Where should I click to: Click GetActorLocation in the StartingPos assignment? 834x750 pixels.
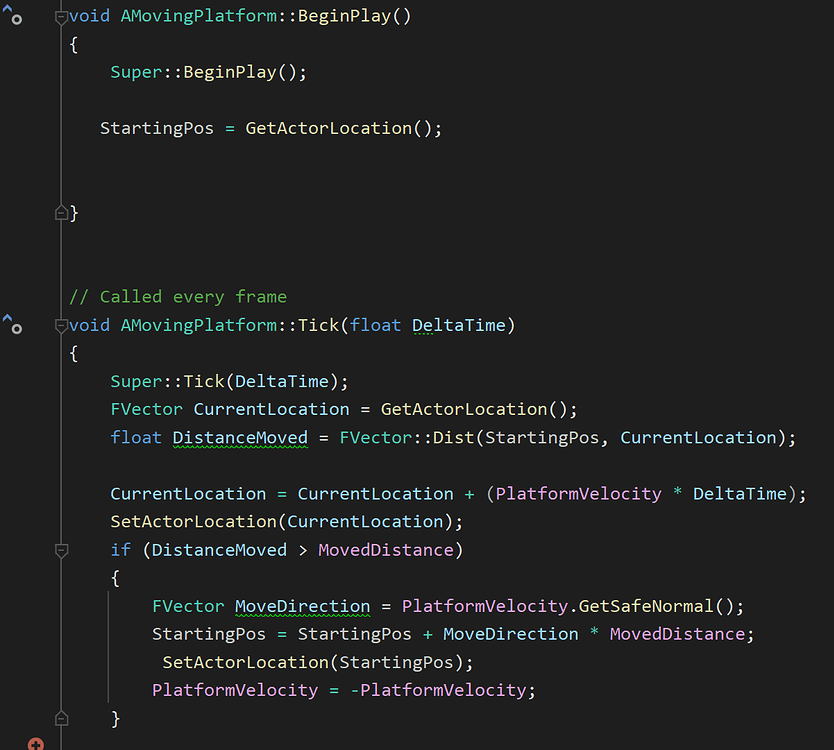(x=329, y=128)
